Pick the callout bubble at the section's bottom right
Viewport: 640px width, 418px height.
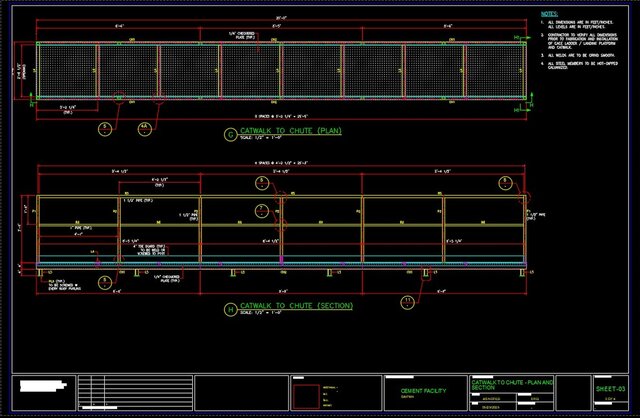(406, 300)
